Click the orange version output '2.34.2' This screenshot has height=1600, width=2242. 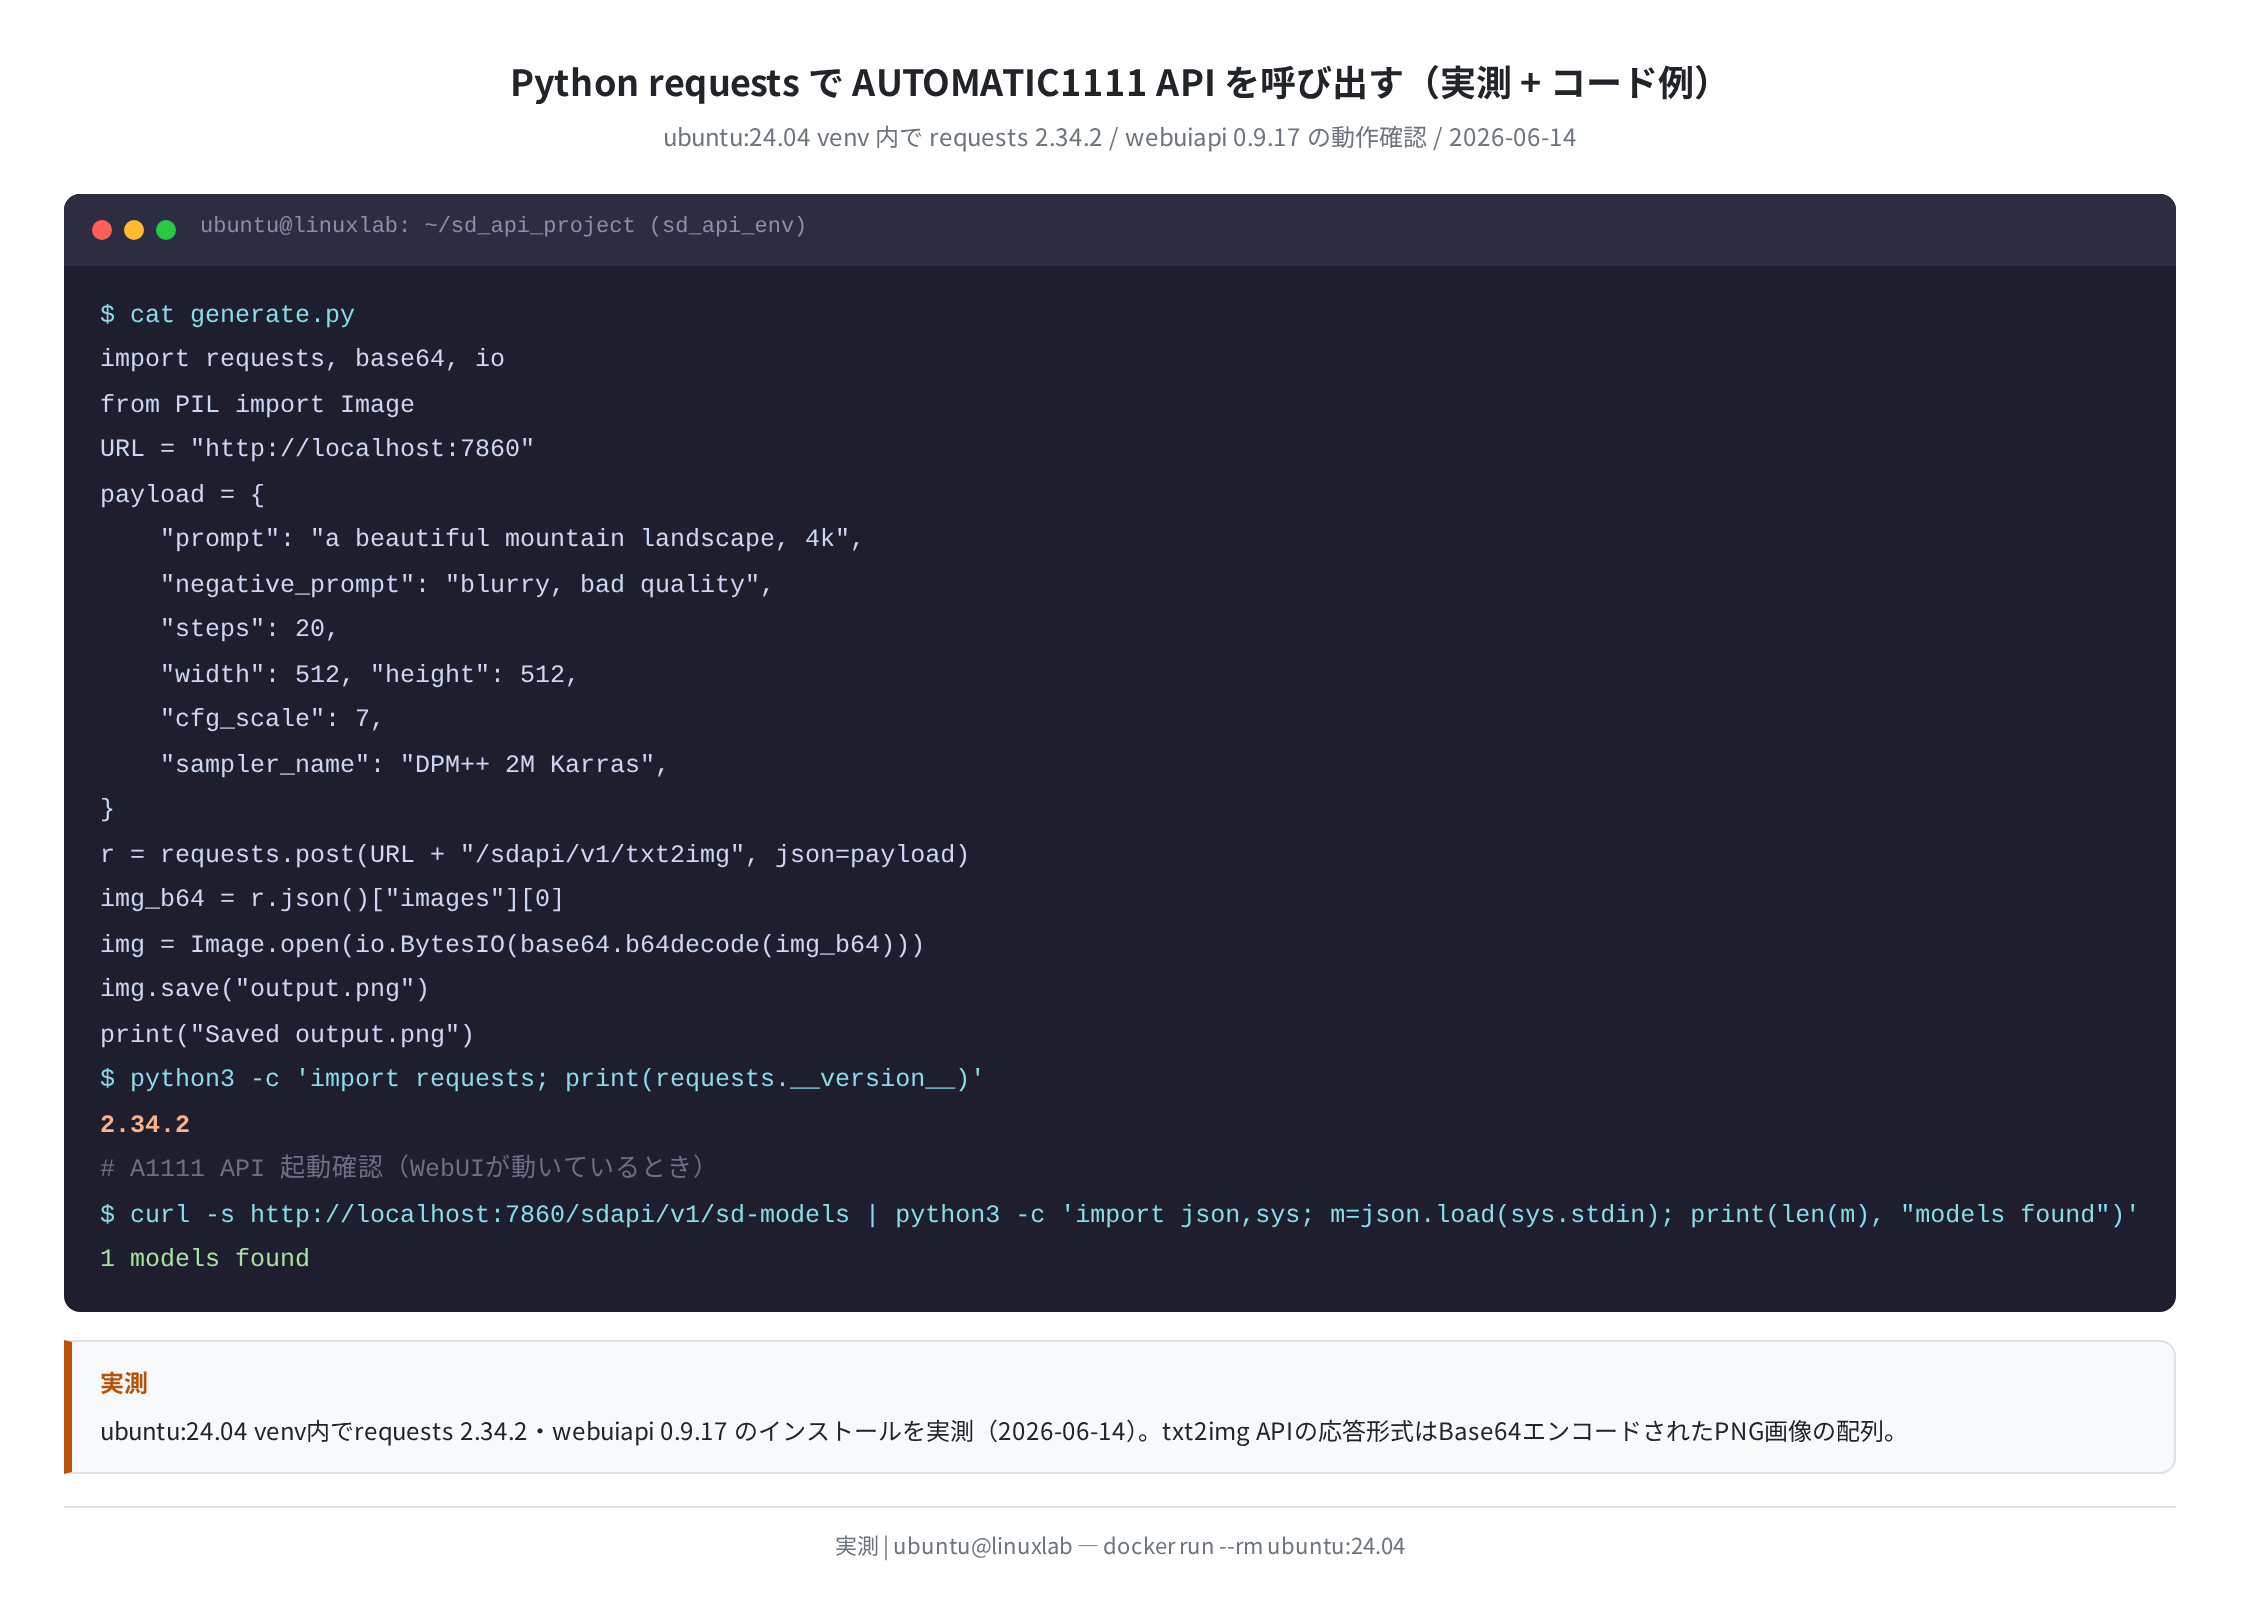point(145,1124)
